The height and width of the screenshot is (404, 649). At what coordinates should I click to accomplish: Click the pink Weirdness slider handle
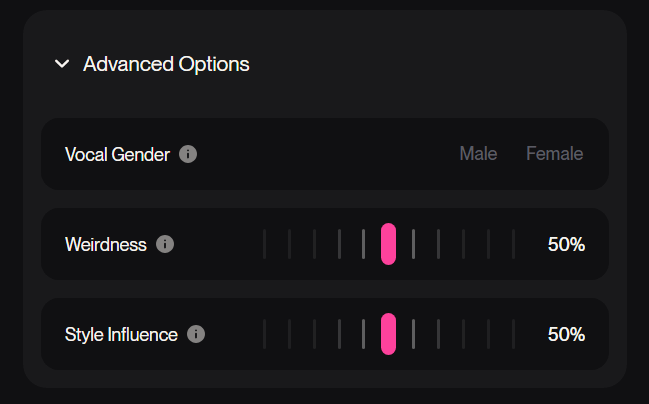[389, 244]
